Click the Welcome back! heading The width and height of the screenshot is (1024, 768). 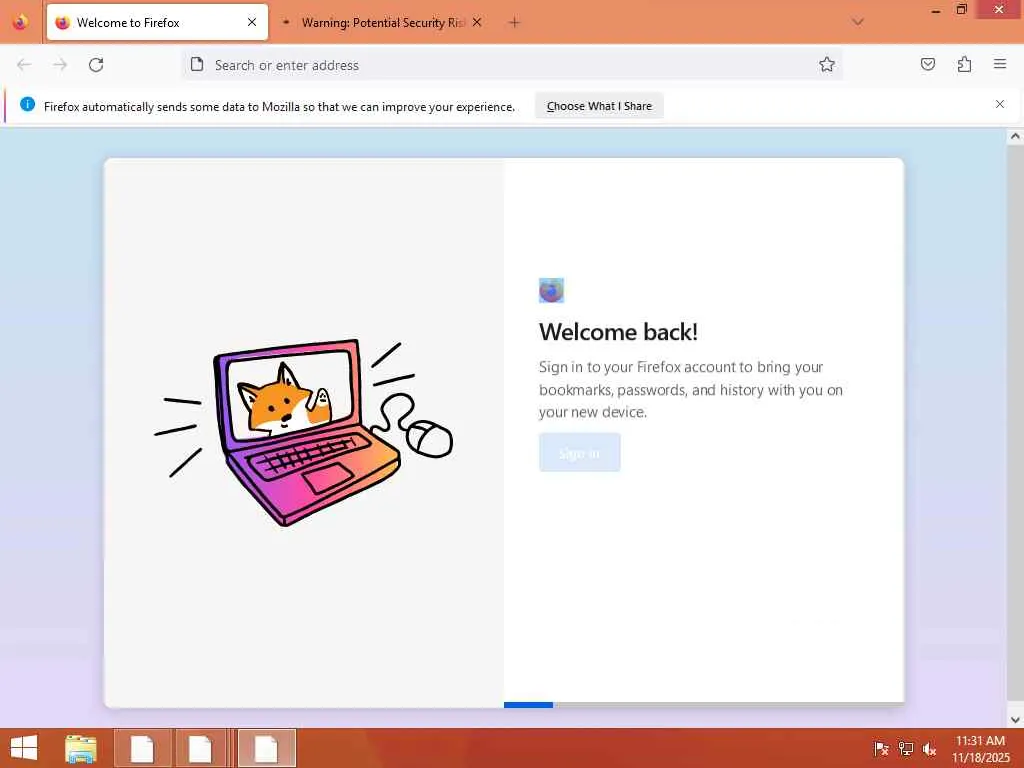click(x=618, y=332)
